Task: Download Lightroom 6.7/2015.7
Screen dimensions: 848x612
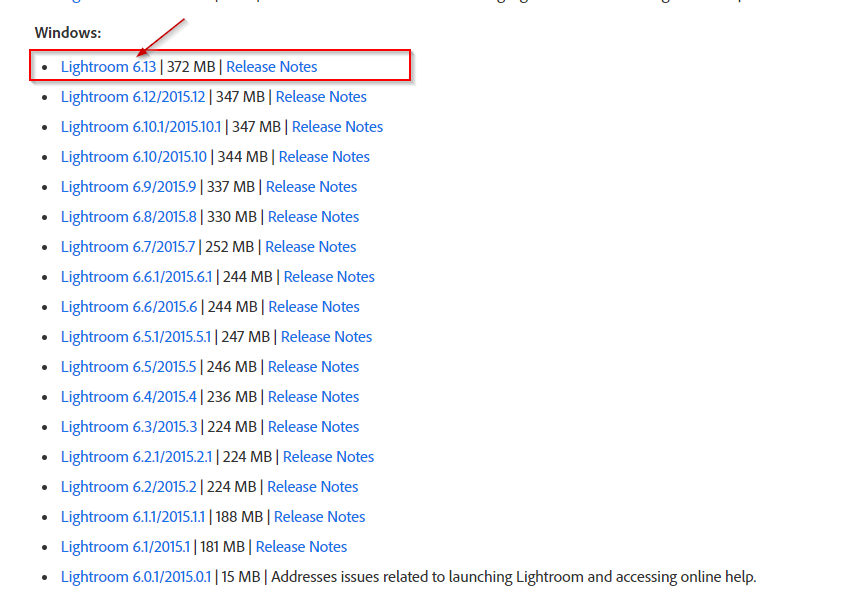Action: 128,247
